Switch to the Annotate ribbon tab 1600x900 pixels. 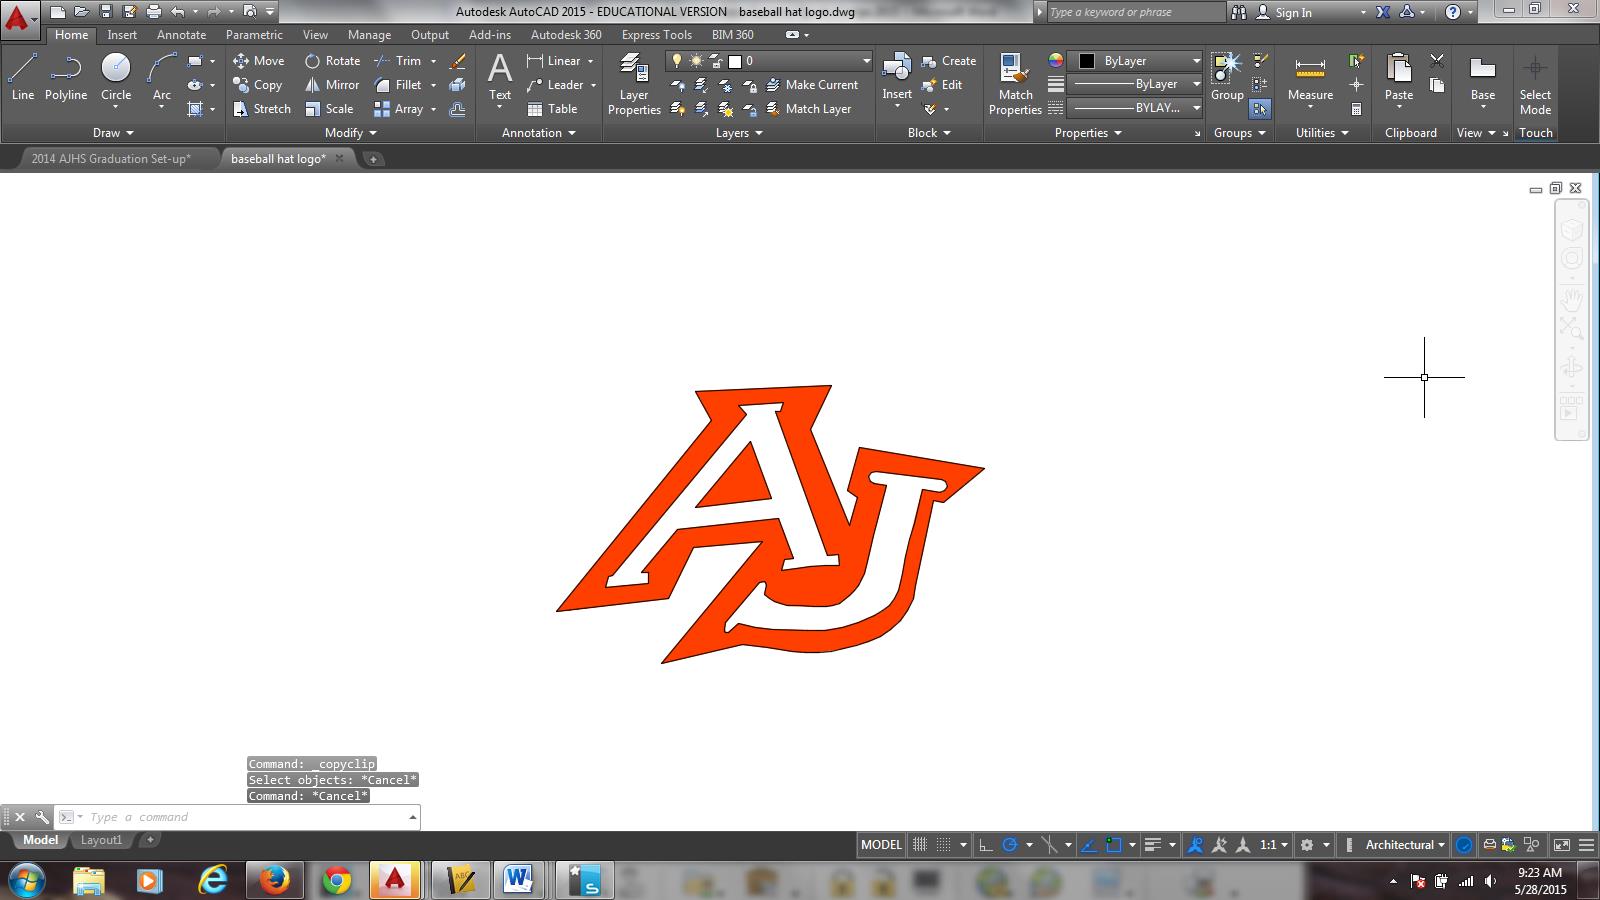pyautogui.click(x=181, y=35)
